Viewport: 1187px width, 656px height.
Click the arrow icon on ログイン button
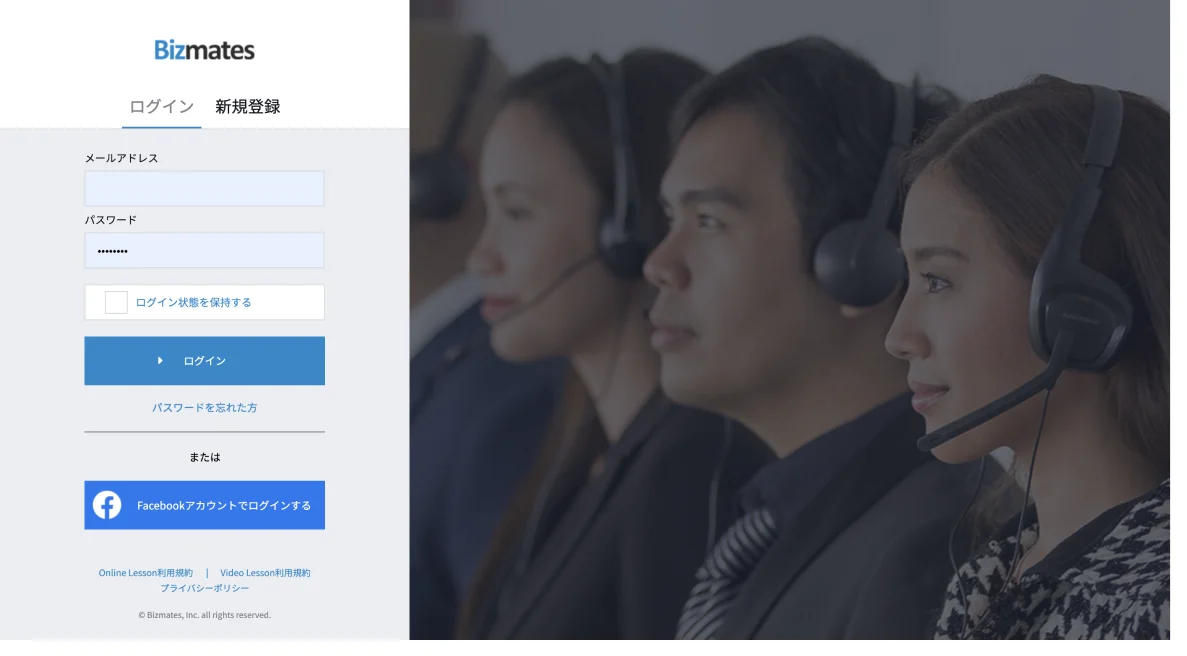tap(160, 361)
